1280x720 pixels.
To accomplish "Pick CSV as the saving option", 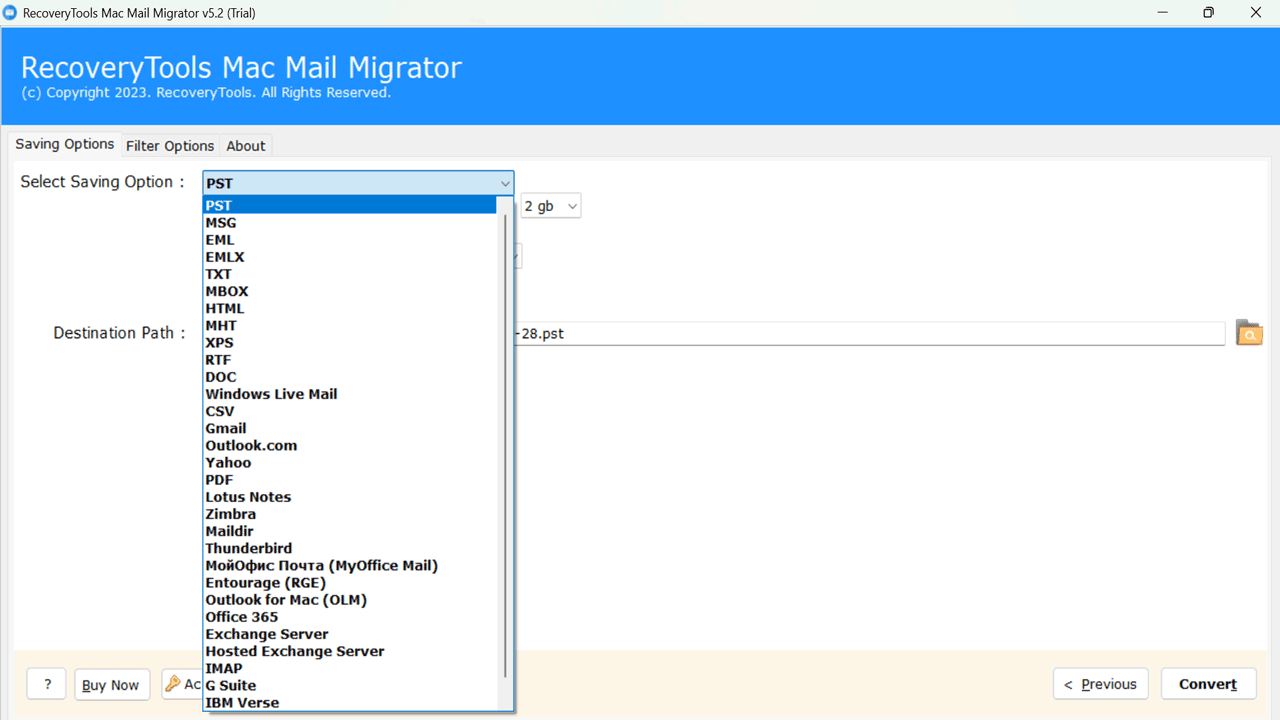I will tap(350, 411).
